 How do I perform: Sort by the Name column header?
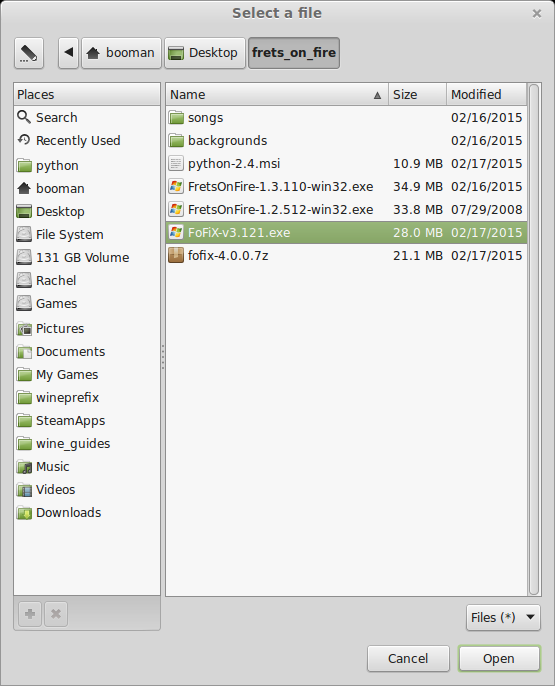pyautogui.click(x=277, y=94)
